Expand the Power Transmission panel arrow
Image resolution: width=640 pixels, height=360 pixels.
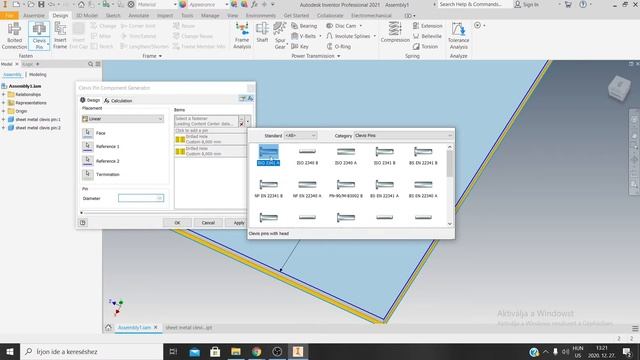tap(338, 56)
